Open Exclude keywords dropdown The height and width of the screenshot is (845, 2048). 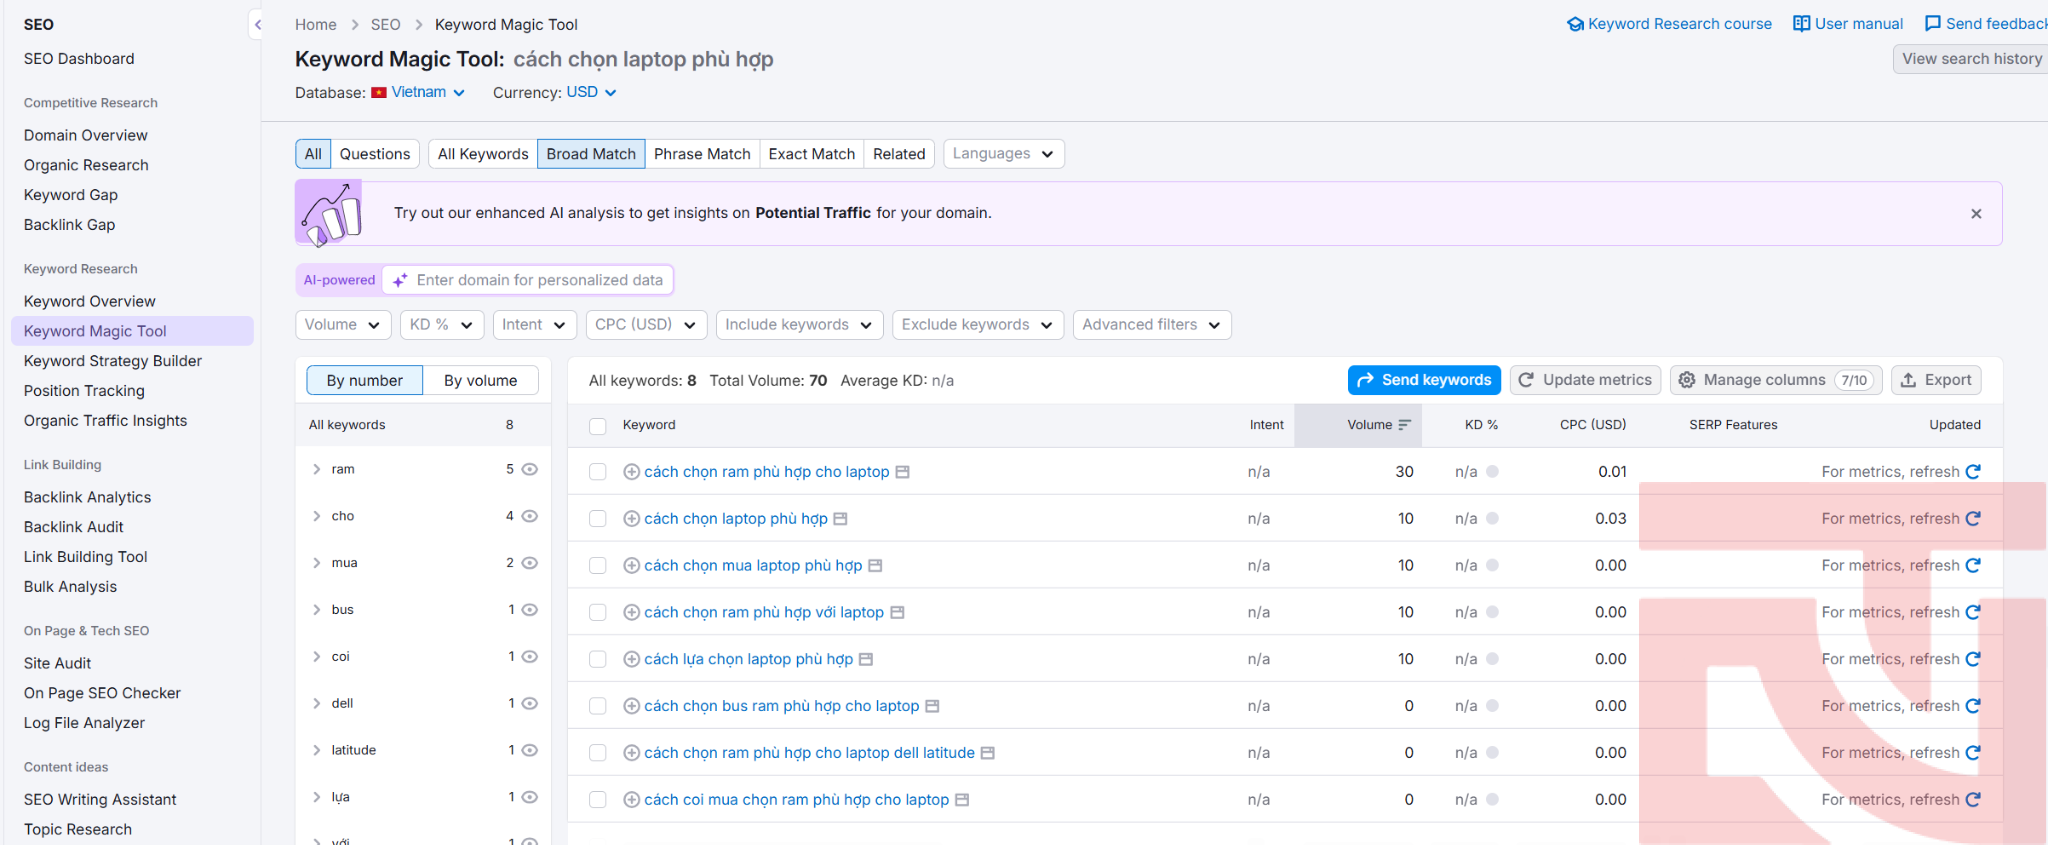coord(977,325)
